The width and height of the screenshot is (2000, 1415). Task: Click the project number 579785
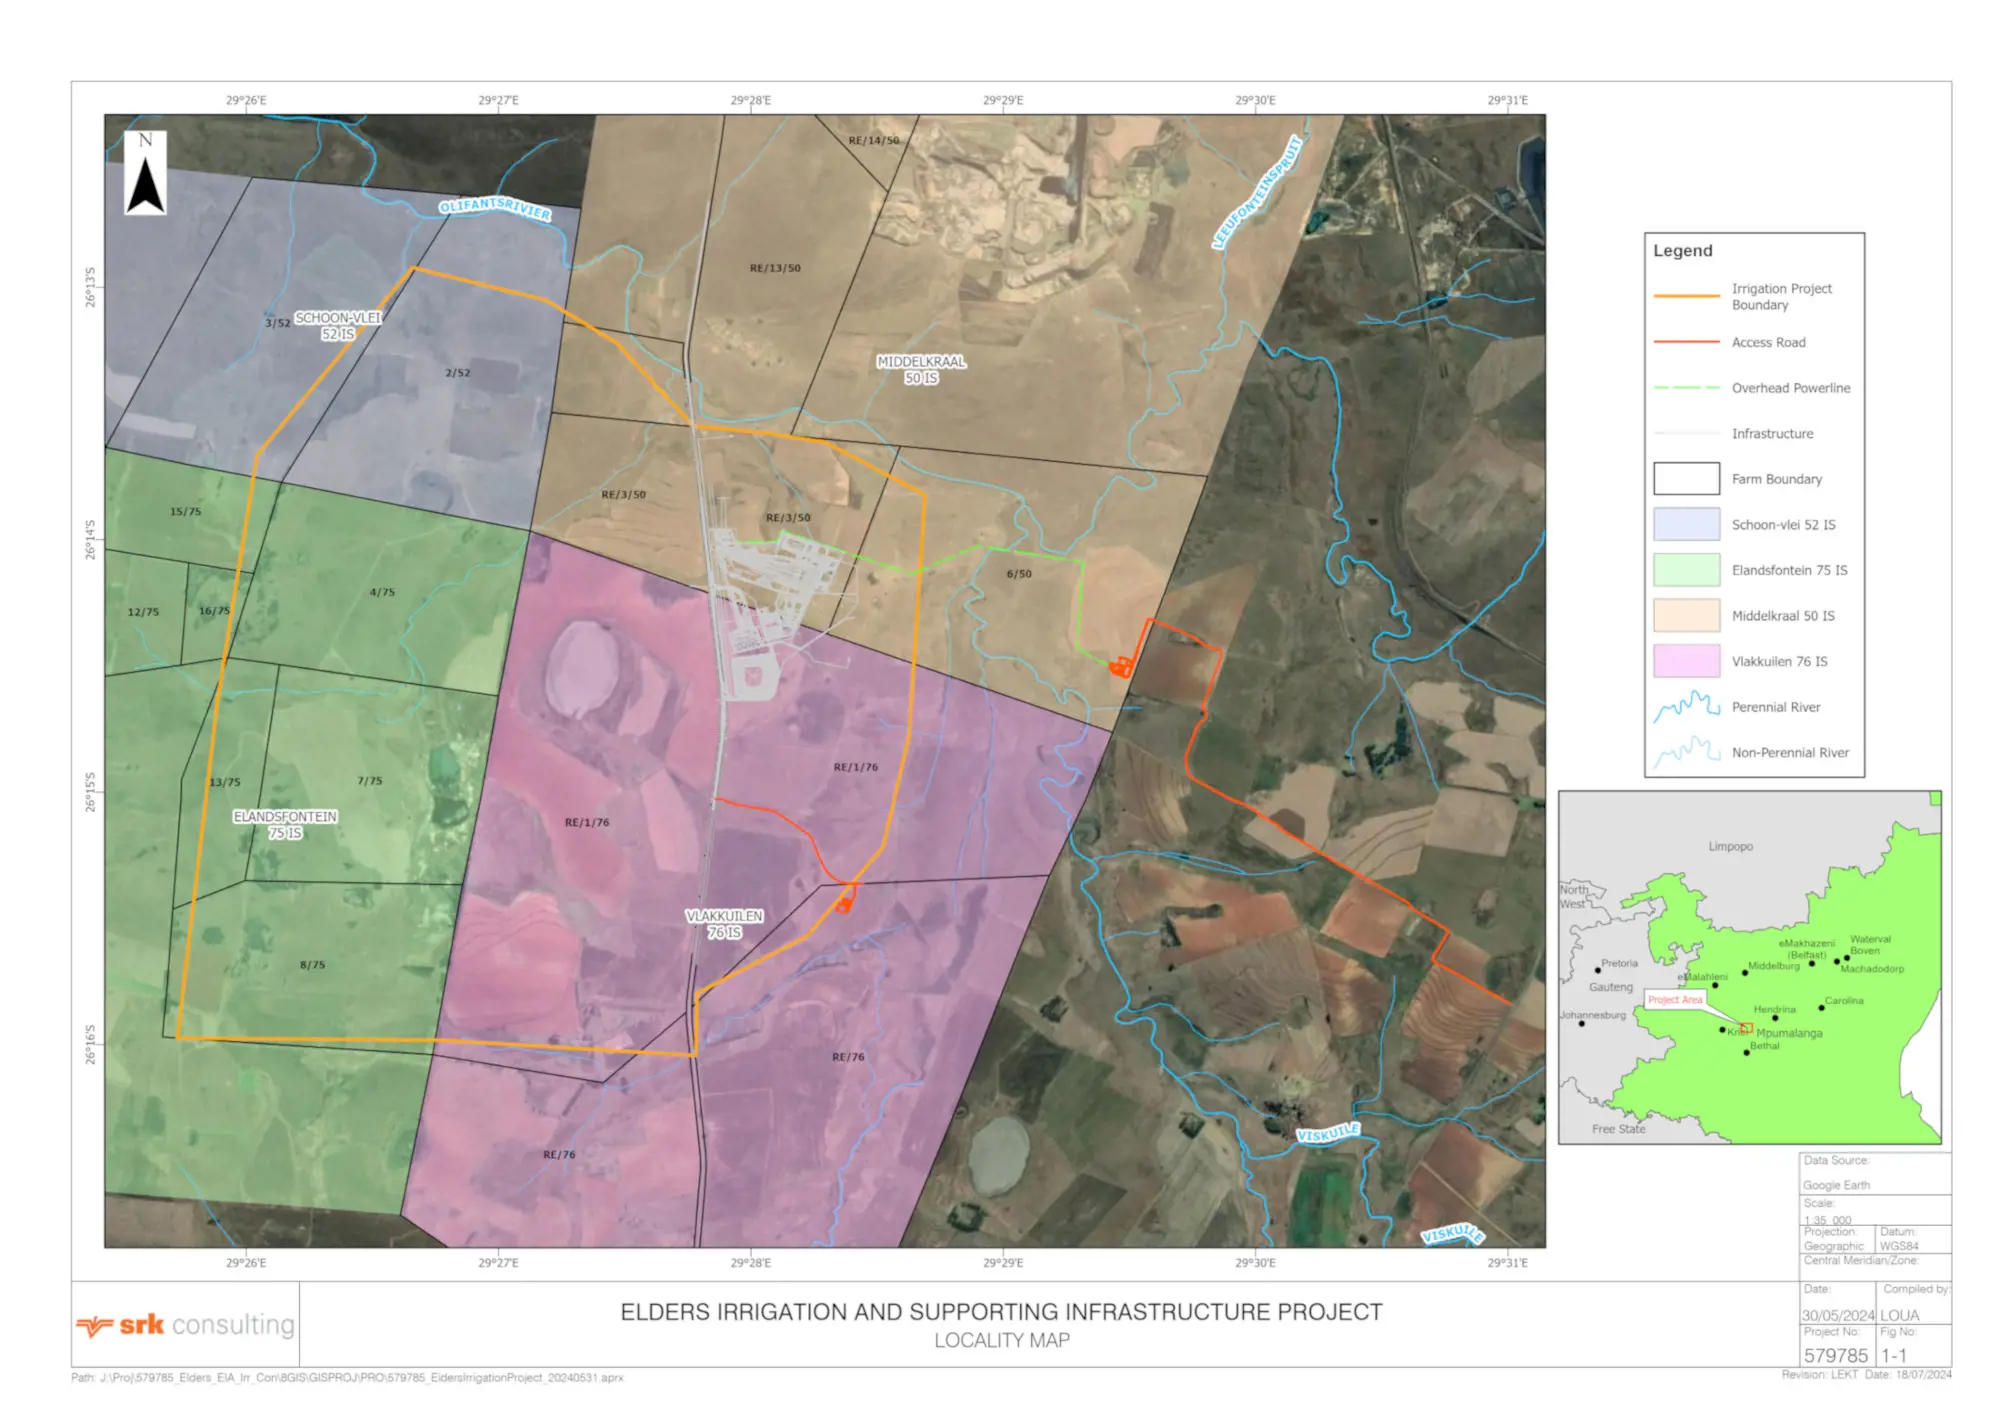(x=1835, y=1356)
